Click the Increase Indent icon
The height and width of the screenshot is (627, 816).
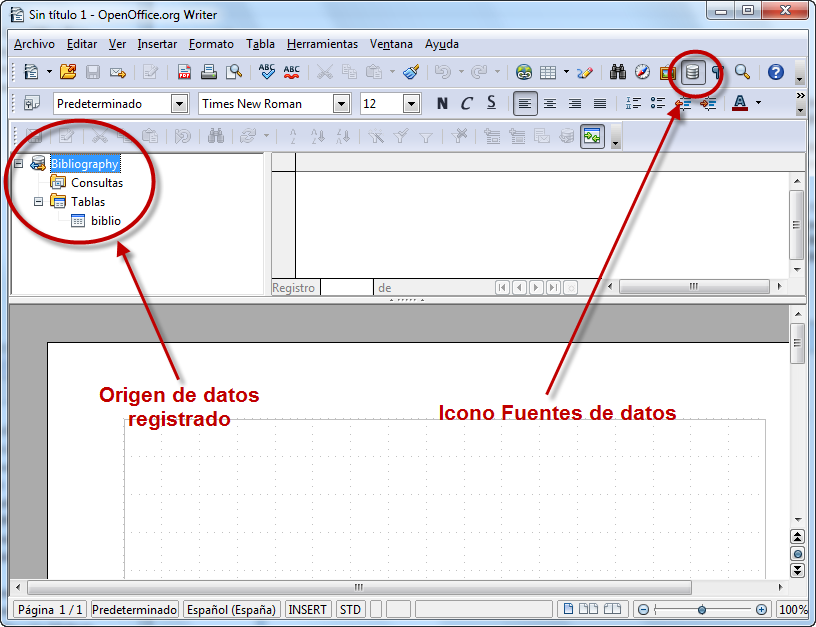(x=708, y=103)
